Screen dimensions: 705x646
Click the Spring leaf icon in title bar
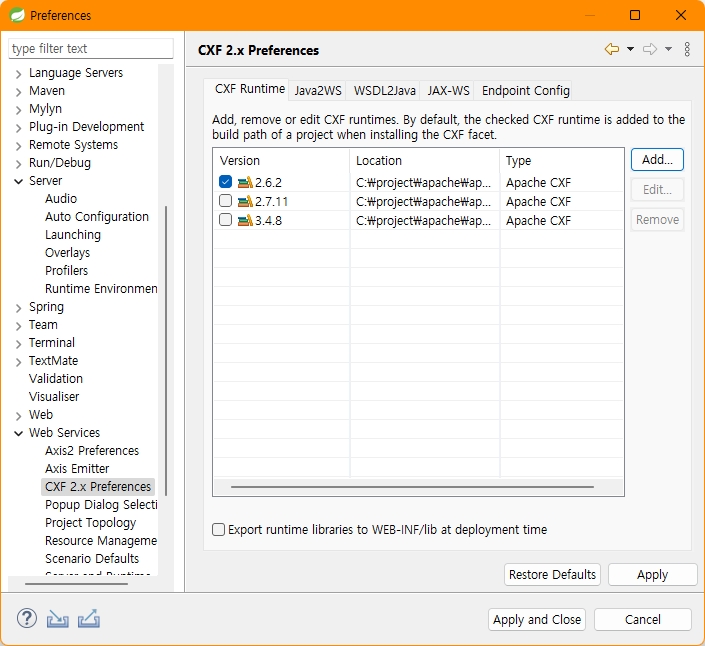(17, 15)
